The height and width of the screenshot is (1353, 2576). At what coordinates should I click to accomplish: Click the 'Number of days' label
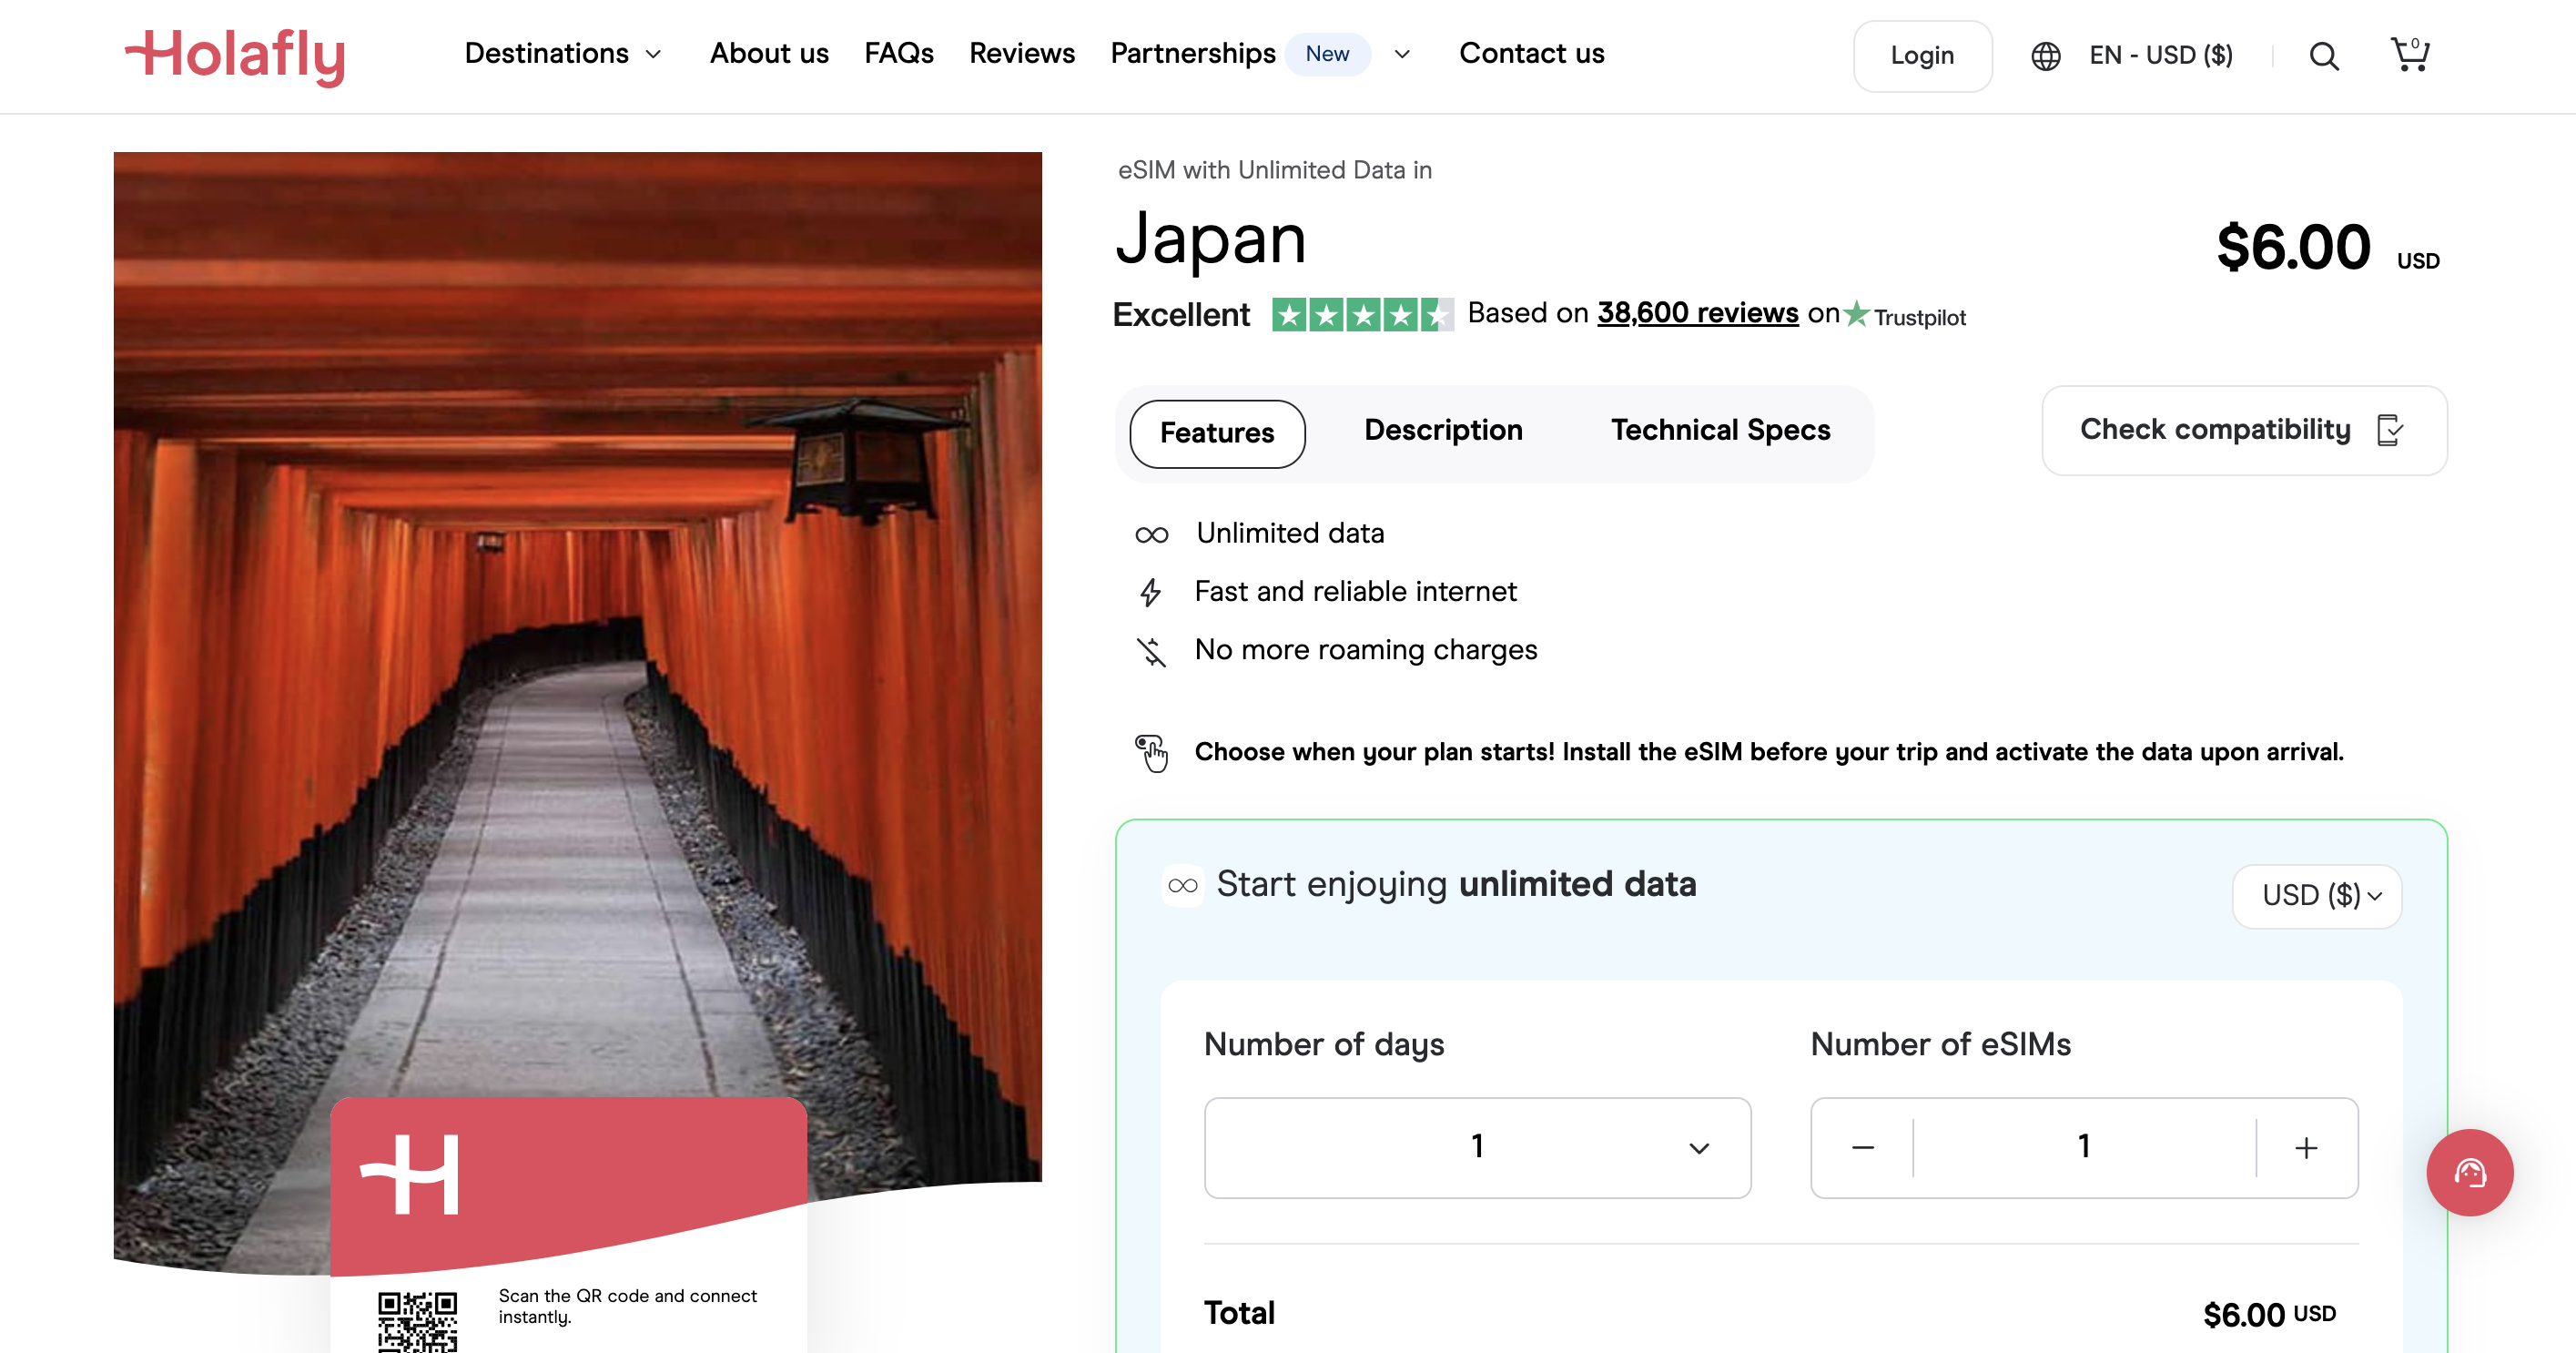[1324, 1044]
